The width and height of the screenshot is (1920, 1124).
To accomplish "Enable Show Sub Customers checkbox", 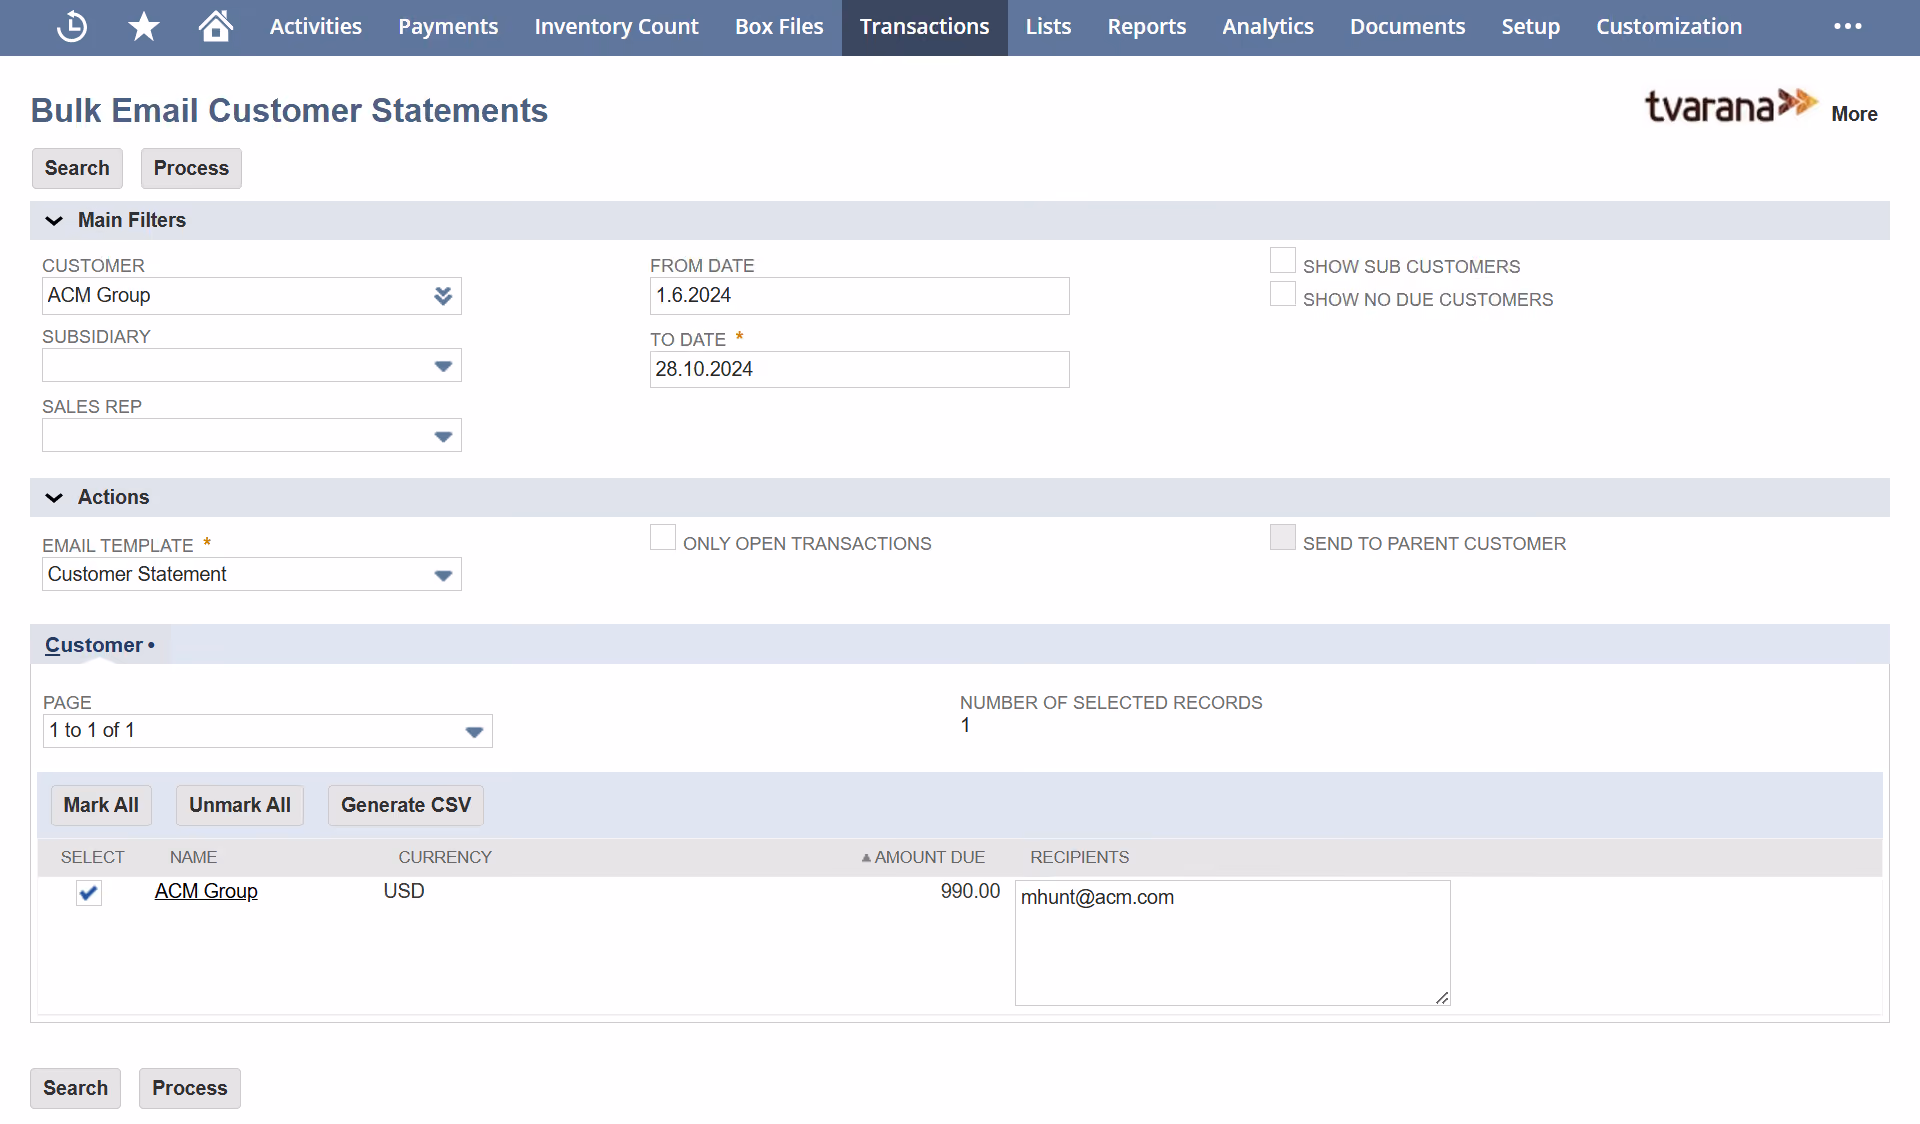I will [x=1283, y=261].
